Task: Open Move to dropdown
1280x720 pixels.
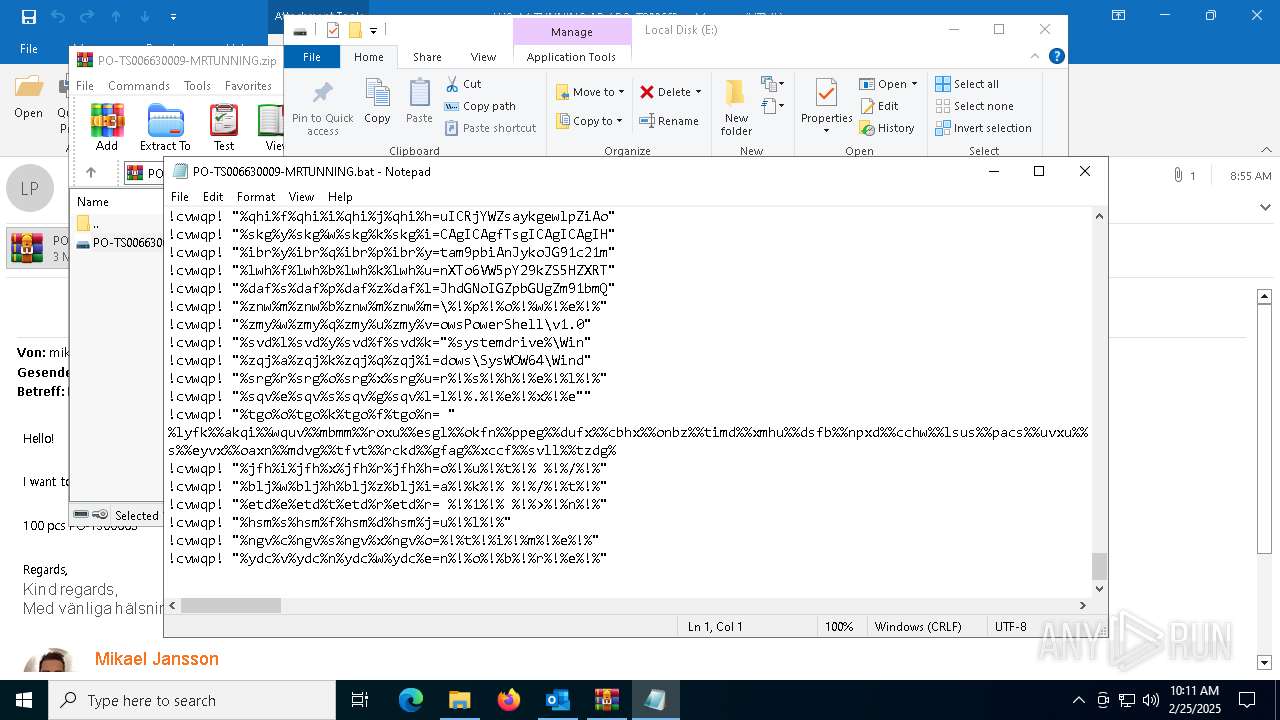Action: tap(590, 92)
